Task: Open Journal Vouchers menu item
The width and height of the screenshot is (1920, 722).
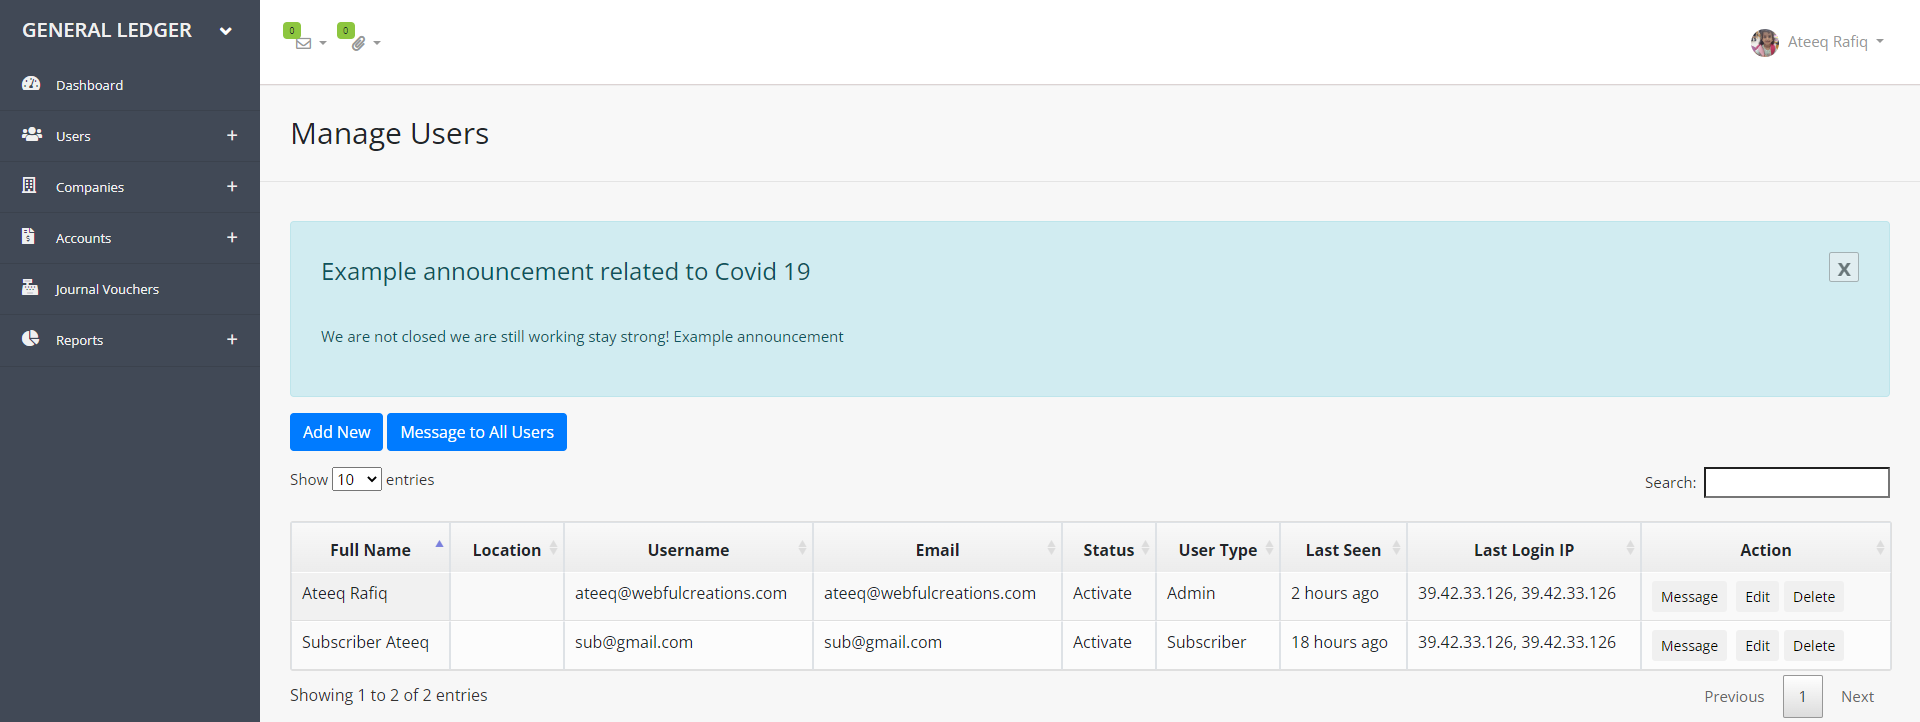Action: [x=107, y=289]
